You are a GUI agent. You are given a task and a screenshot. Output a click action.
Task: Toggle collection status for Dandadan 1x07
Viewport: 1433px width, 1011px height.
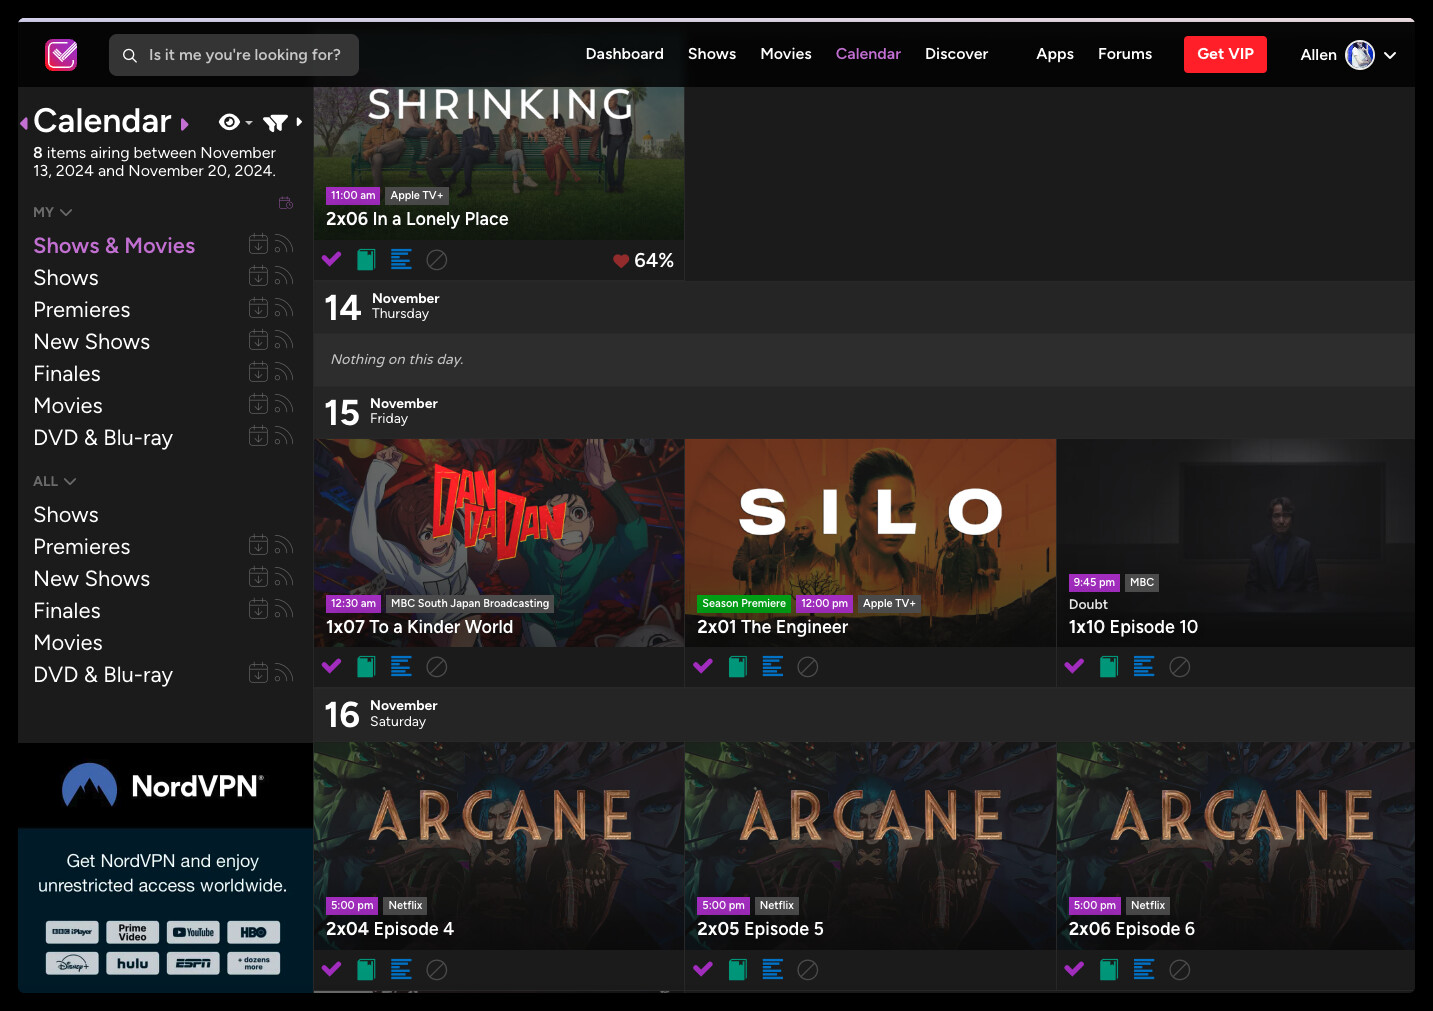[x=367, y=667]
